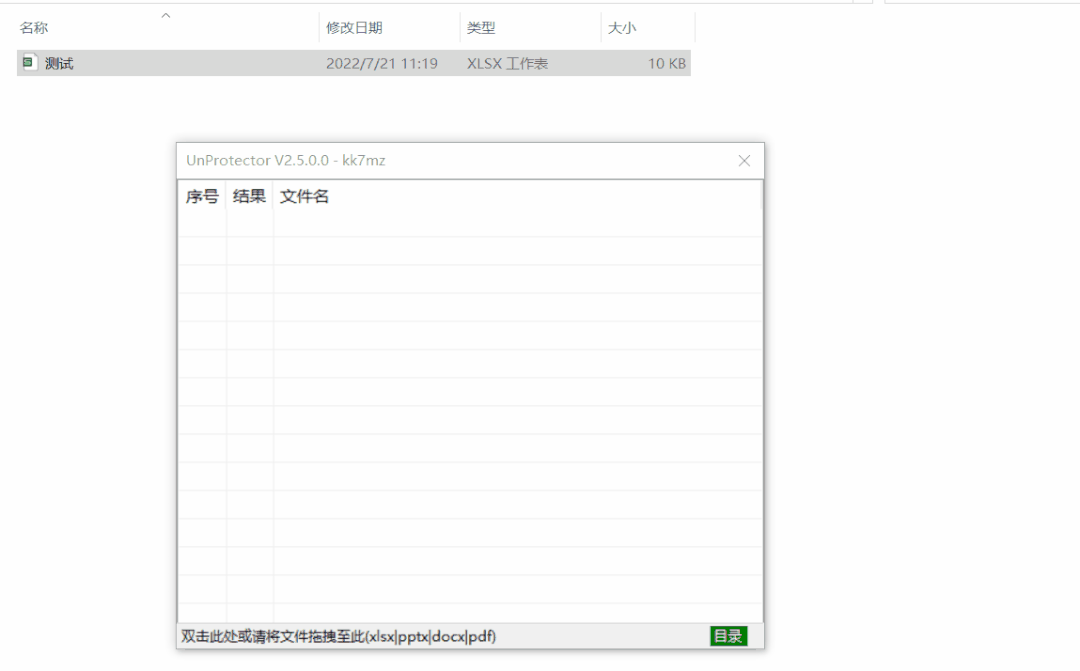This screenshot has height=671, width=1080.
Task: Click the 10 KB size cell
Action: click(666, 64)
